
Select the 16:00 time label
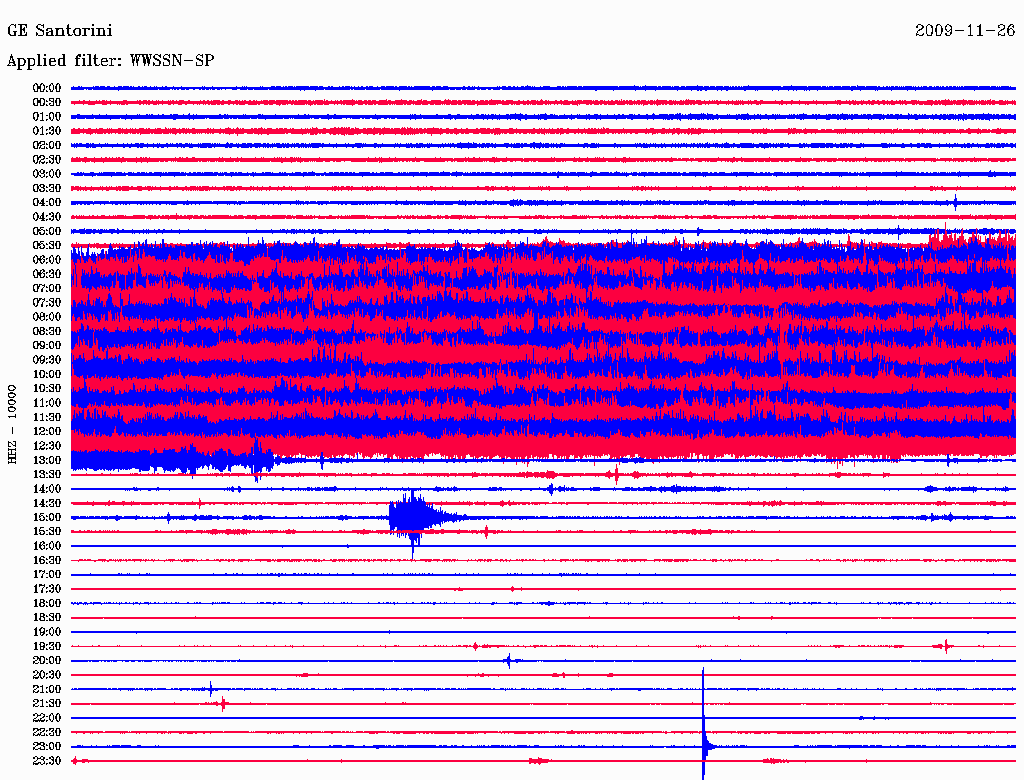point(47,546)
